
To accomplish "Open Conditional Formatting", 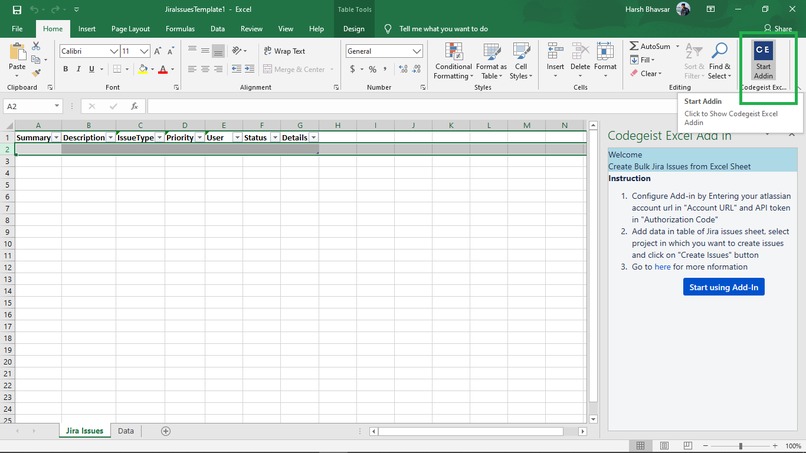I will 453,61.
